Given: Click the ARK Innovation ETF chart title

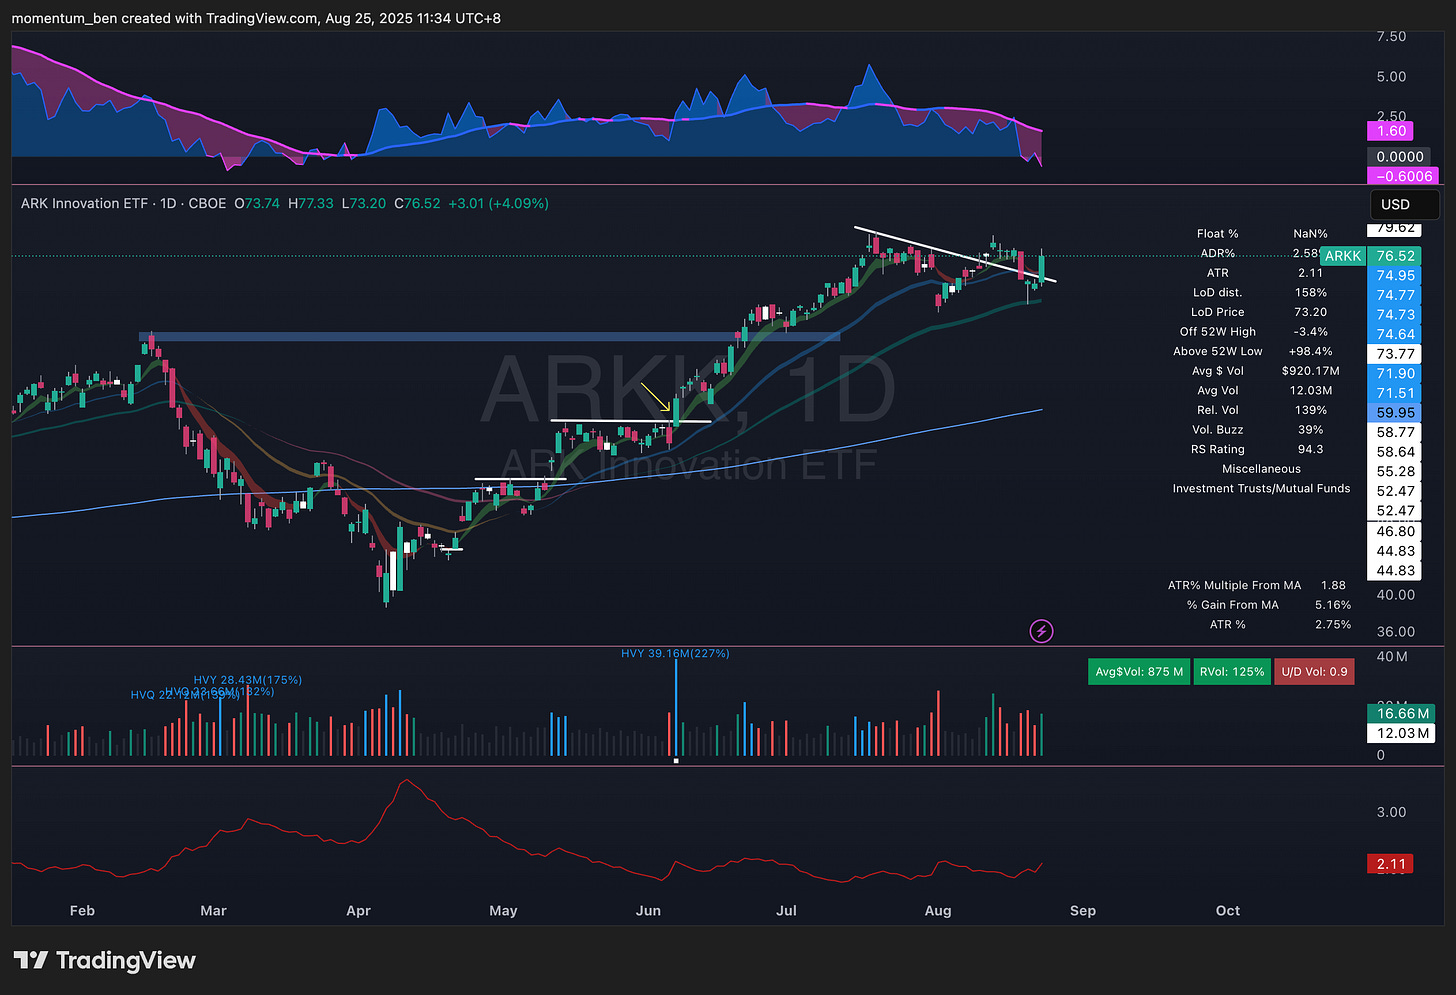Looking at the screenshot, I should pyautogui.click(x=85, y=203).
